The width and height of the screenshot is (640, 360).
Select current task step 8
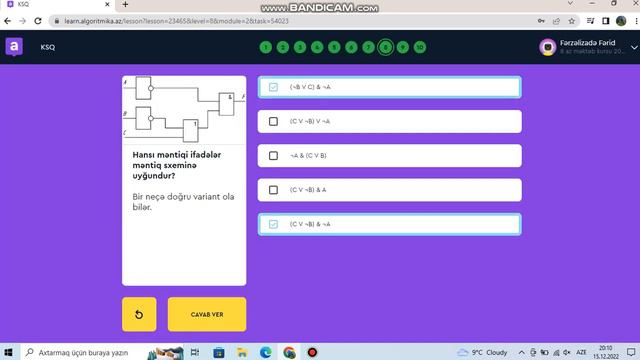386,47
